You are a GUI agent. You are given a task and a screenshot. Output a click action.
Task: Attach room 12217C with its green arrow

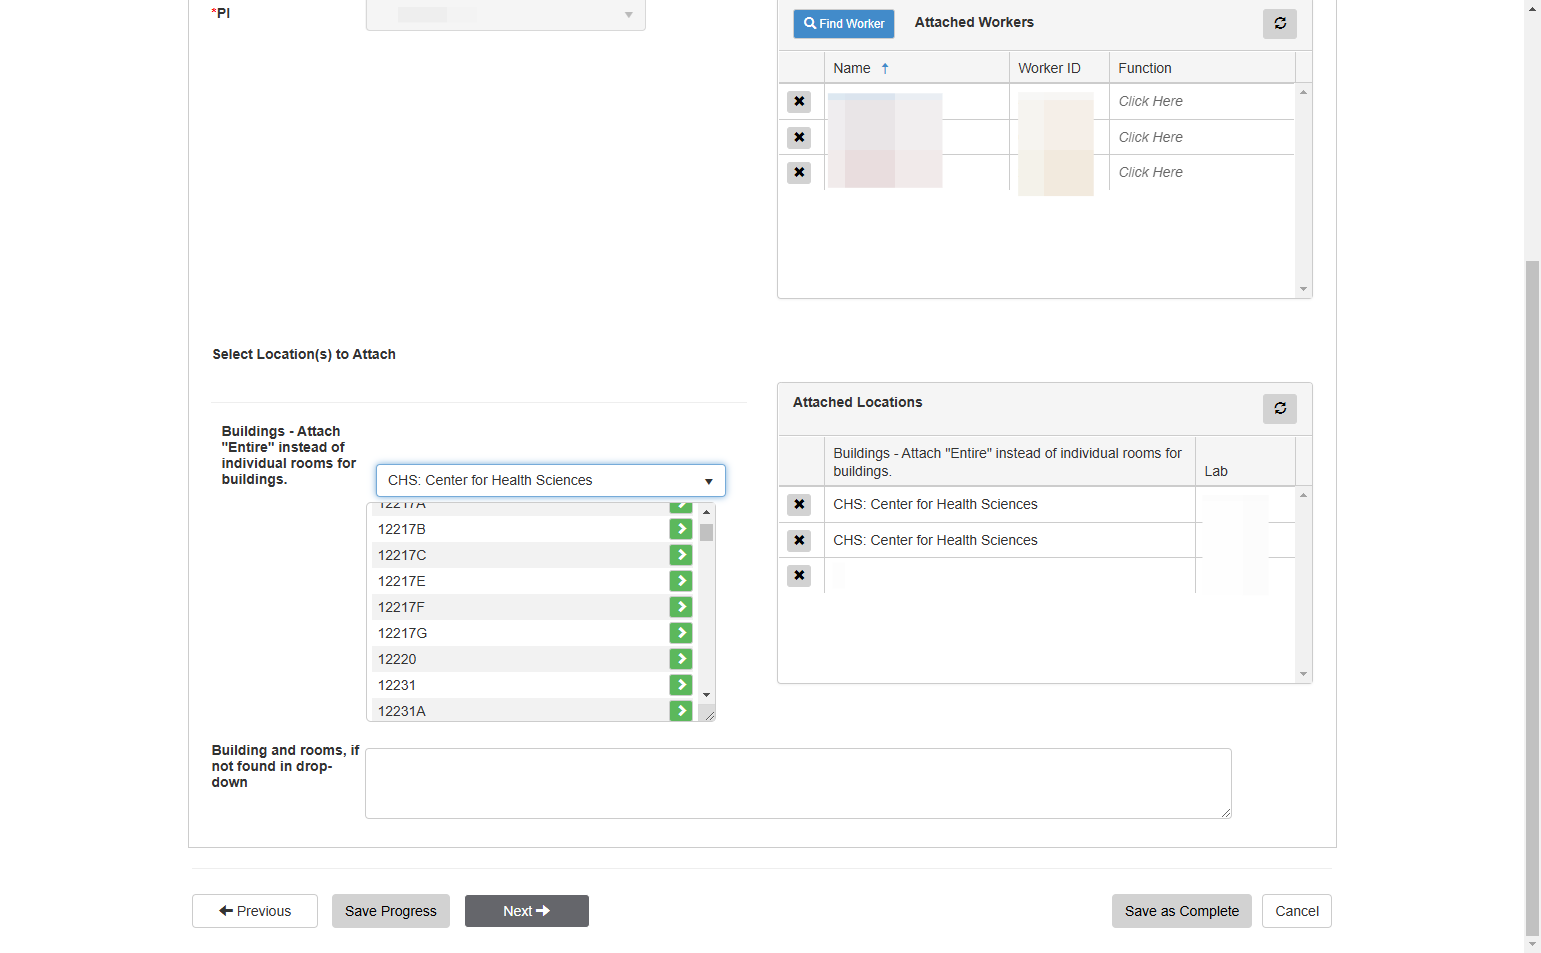(x=681, y=555)
